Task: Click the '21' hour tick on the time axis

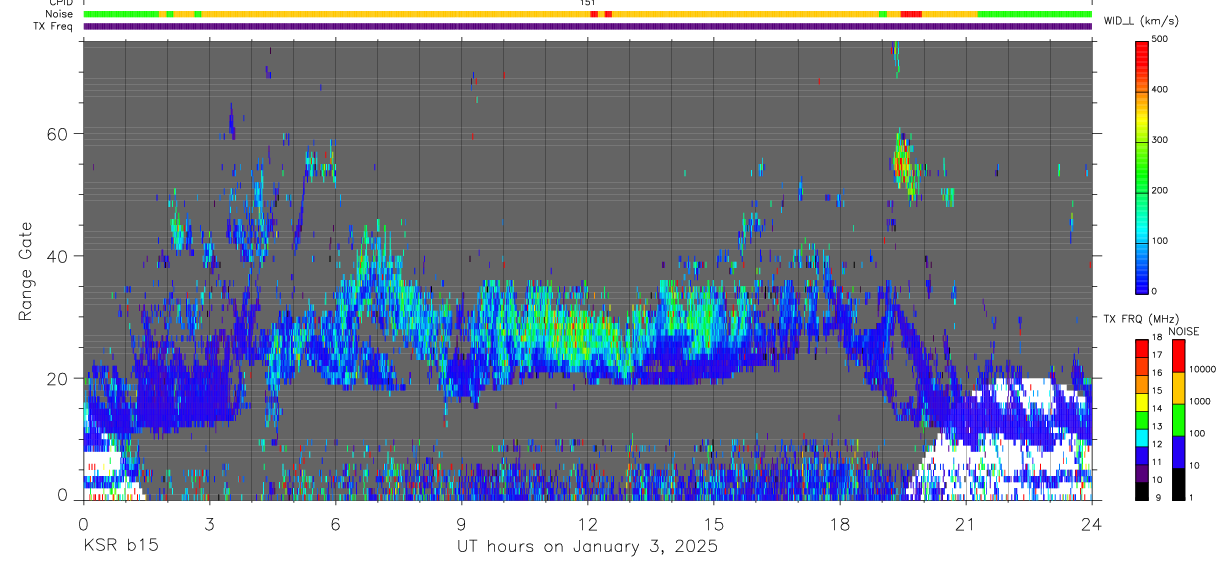Action: pos(966,524)
